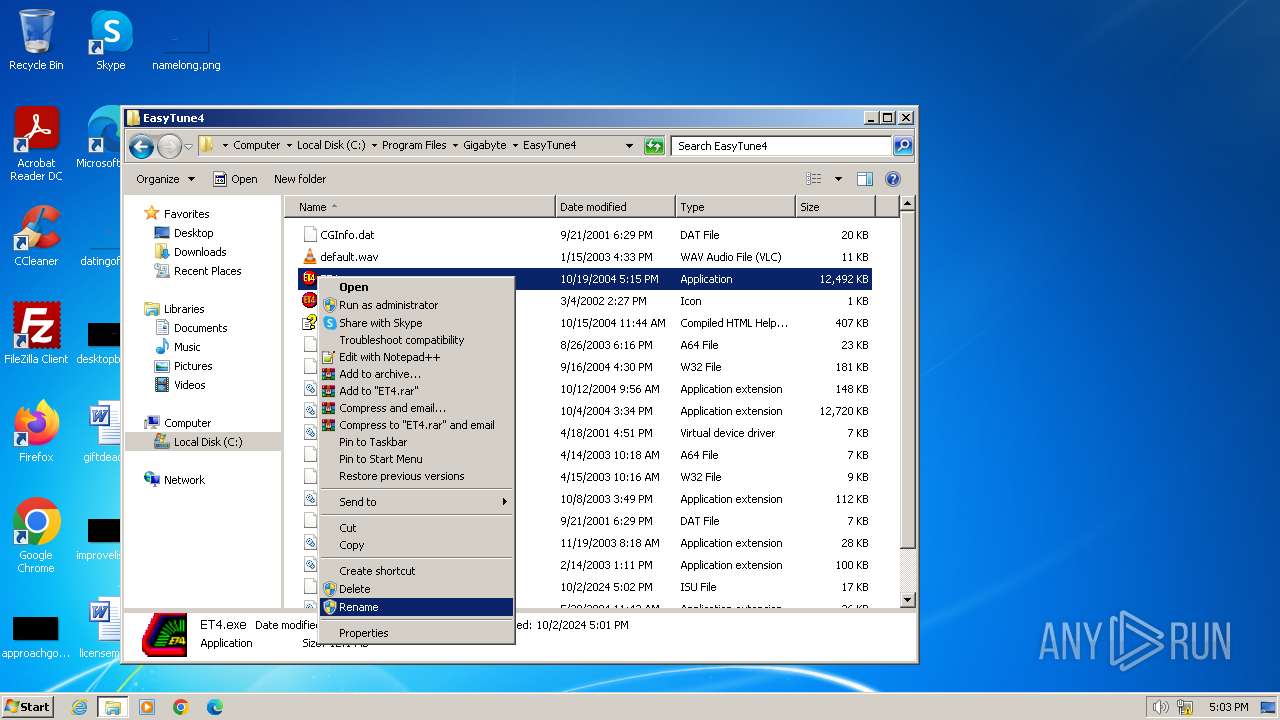Sort by the Date modified column header
The height and width of the screenshot is (720, 1280).
[x=615, y=207]
